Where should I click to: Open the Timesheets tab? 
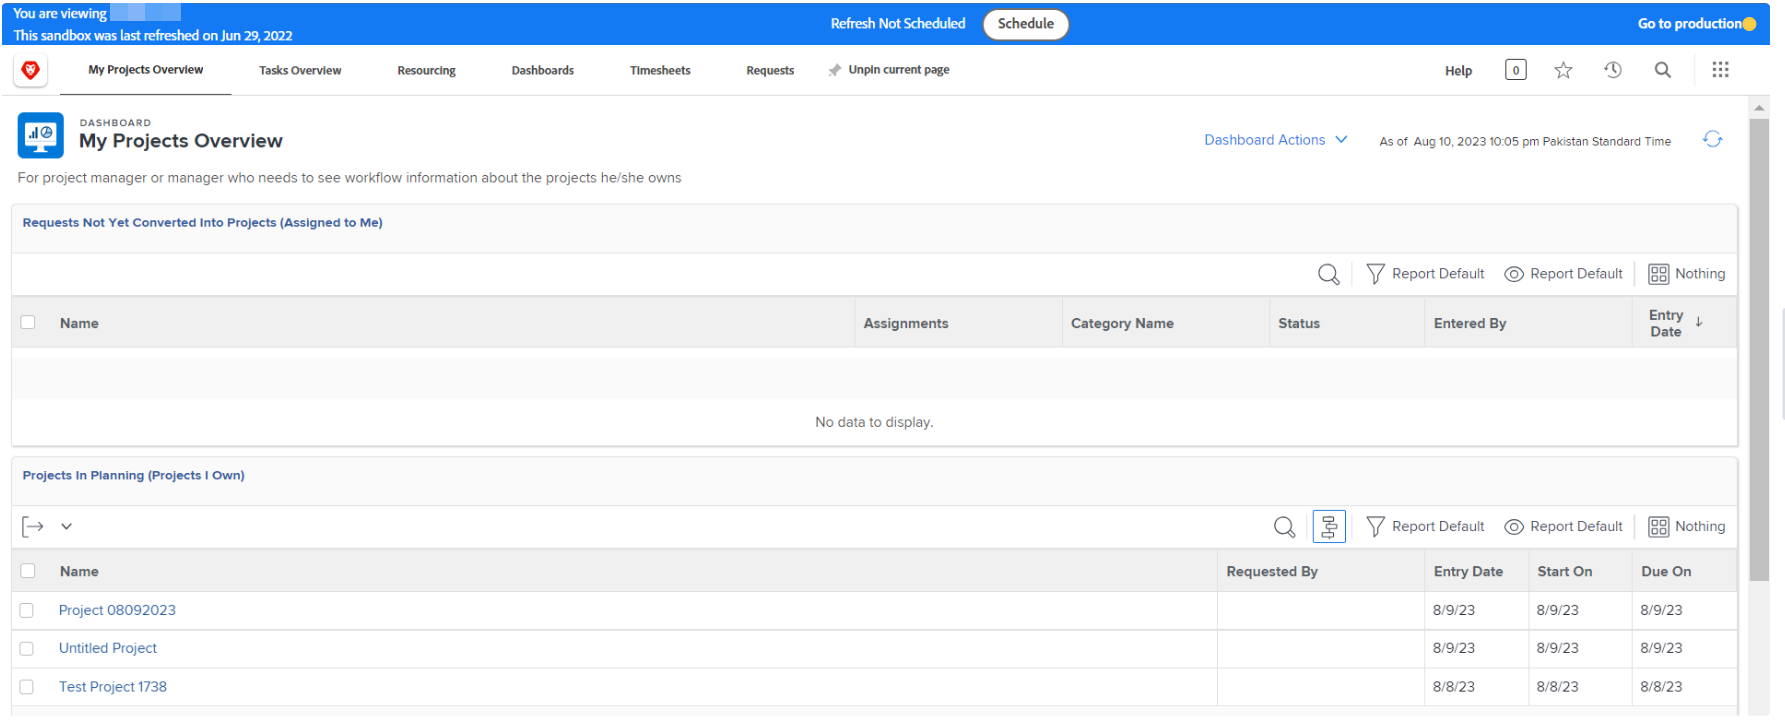pyautogui.click(x=660, y=71)
